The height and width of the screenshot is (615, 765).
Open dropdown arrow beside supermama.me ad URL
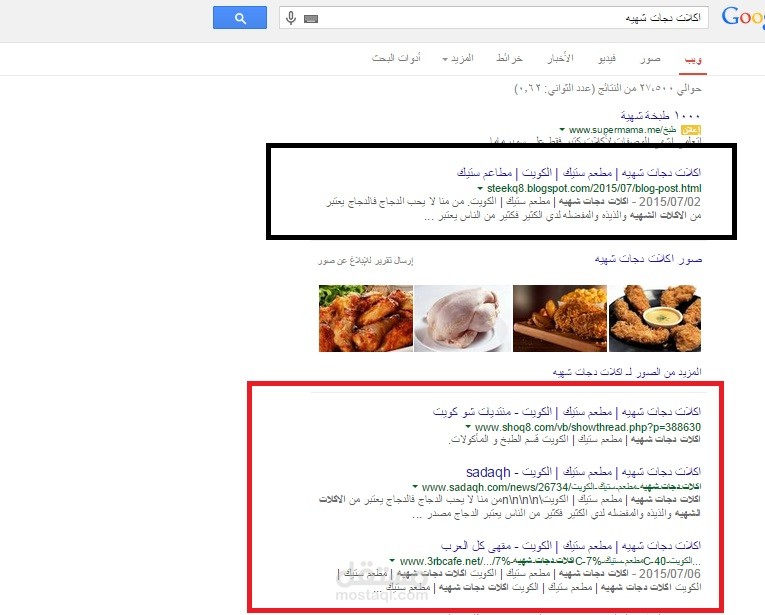point(562,130)
